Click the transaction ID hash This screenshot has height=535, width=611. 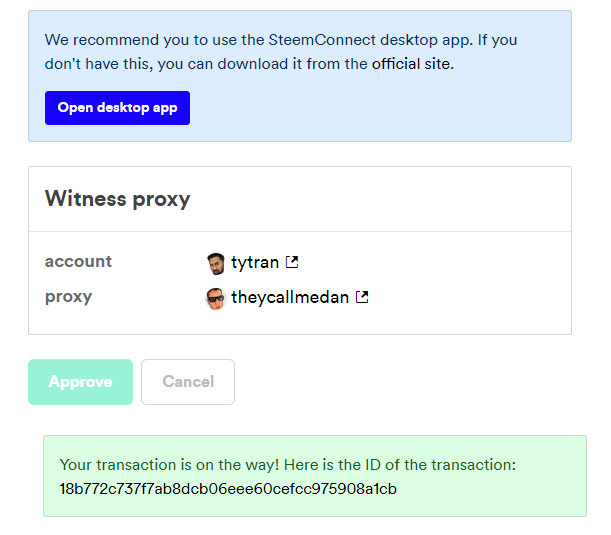[228, 489]
